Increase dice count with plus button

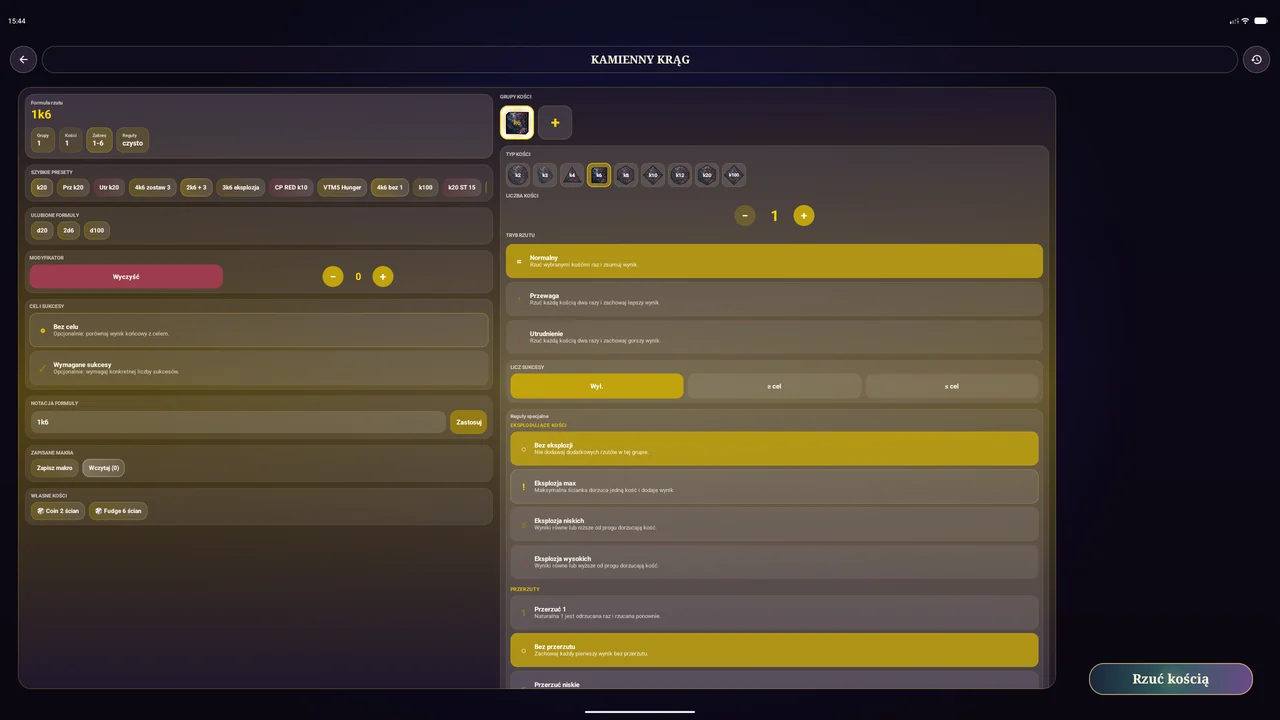[804, 216]
